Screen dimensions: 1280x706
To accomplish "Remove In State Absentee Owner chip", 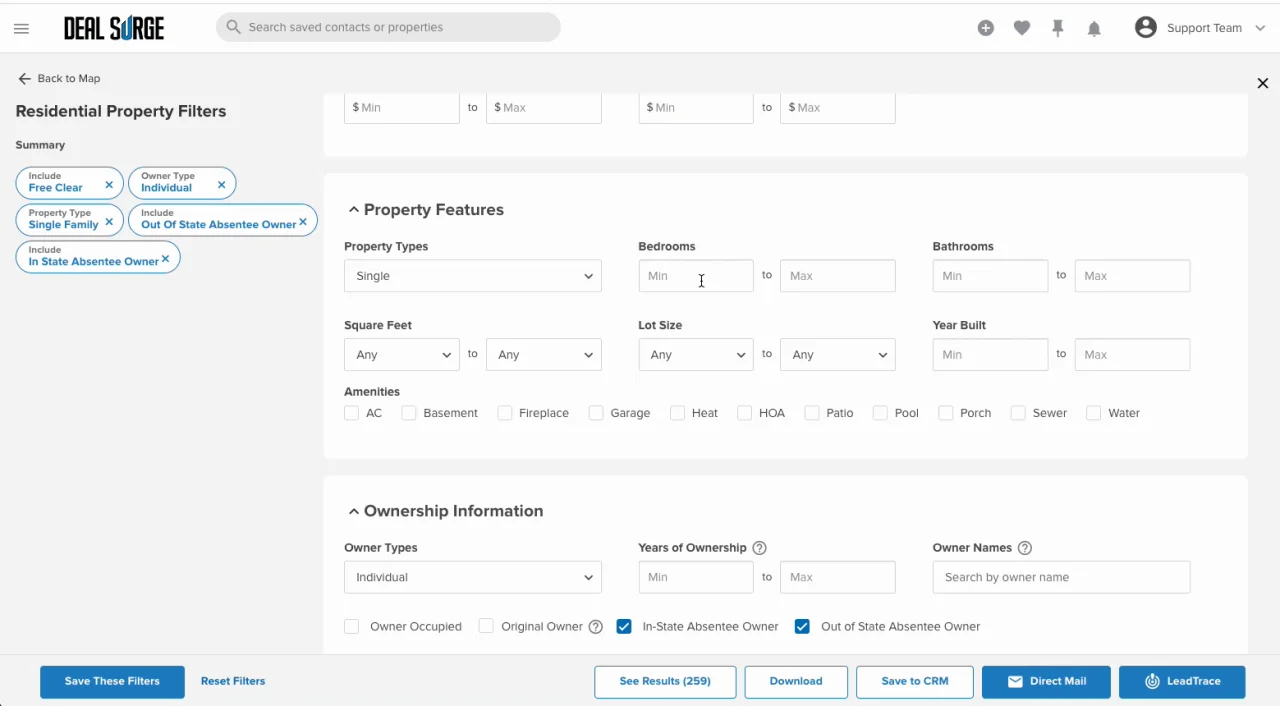I will click(166, 259).
